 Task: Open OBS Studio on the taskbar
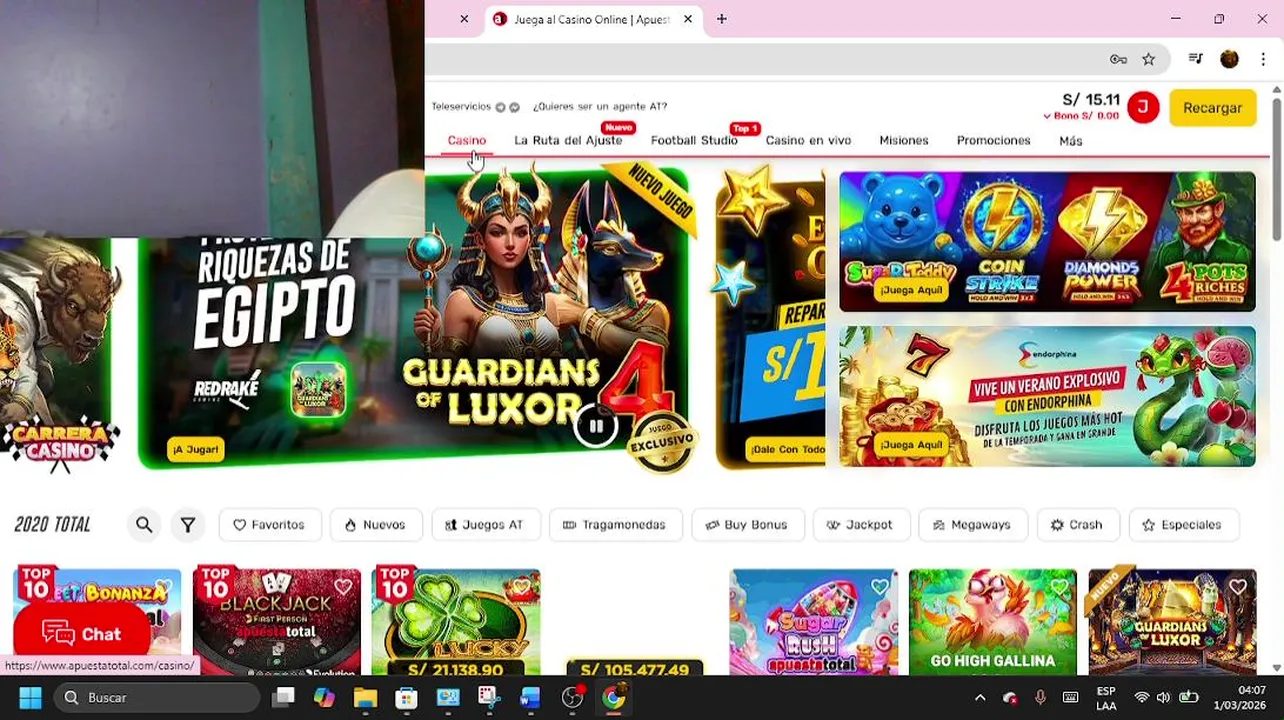572,698
